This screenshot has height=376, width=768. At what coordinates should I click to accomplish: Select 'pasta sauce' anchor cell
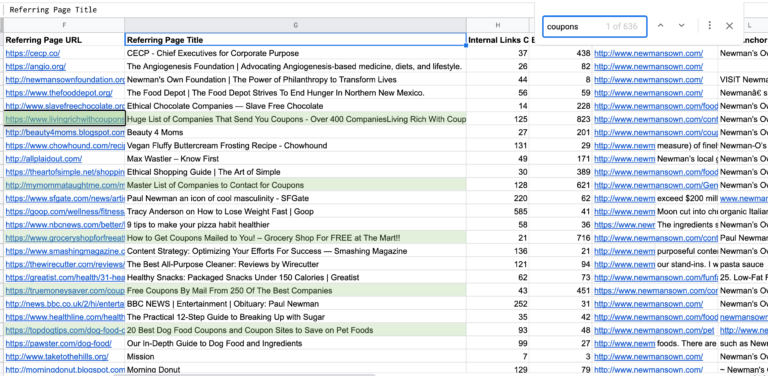click(x=743, y=264)
